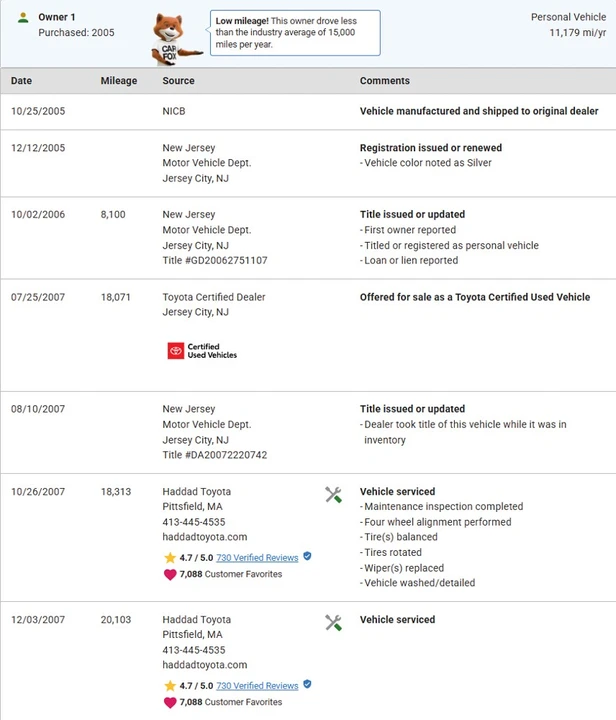Viewport: 616px width, 720px height.
Task: Click the pink heart icon in 12/03/2007 row
Action: pos(170,703)
